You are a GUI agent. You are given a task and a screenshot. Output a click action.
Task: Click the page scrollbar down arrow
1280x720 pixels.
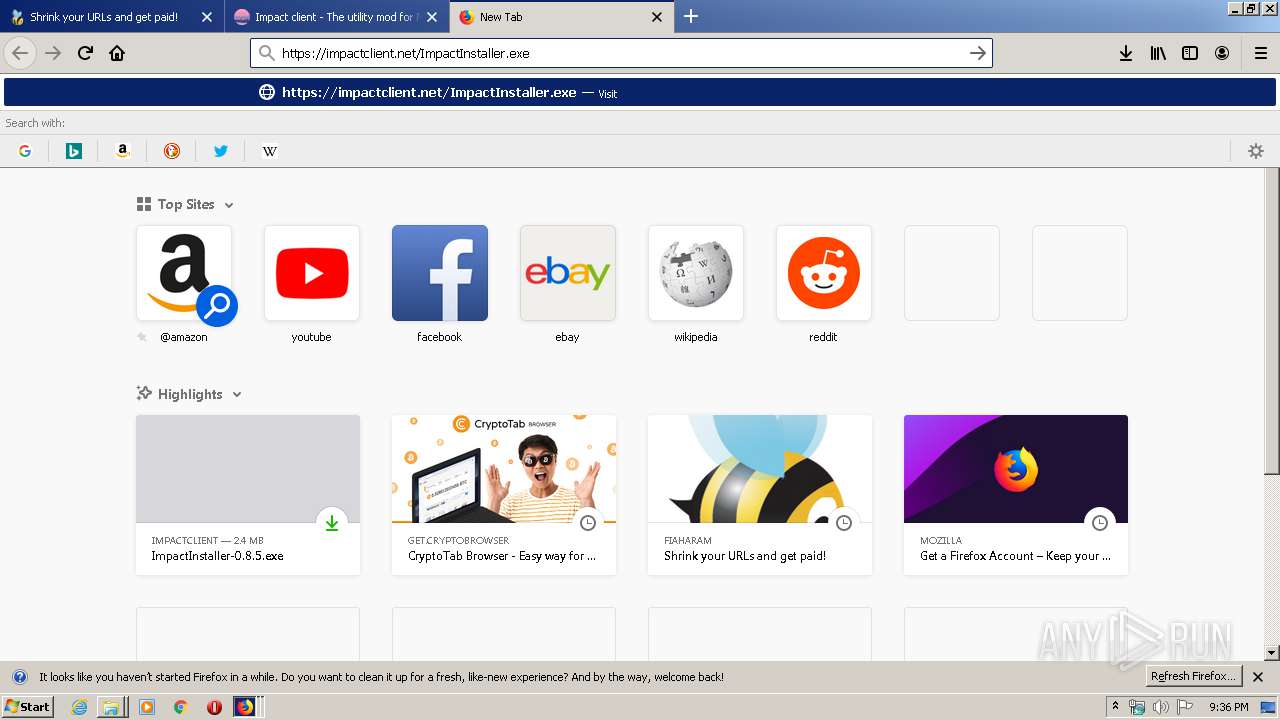tap(1272, 653)
